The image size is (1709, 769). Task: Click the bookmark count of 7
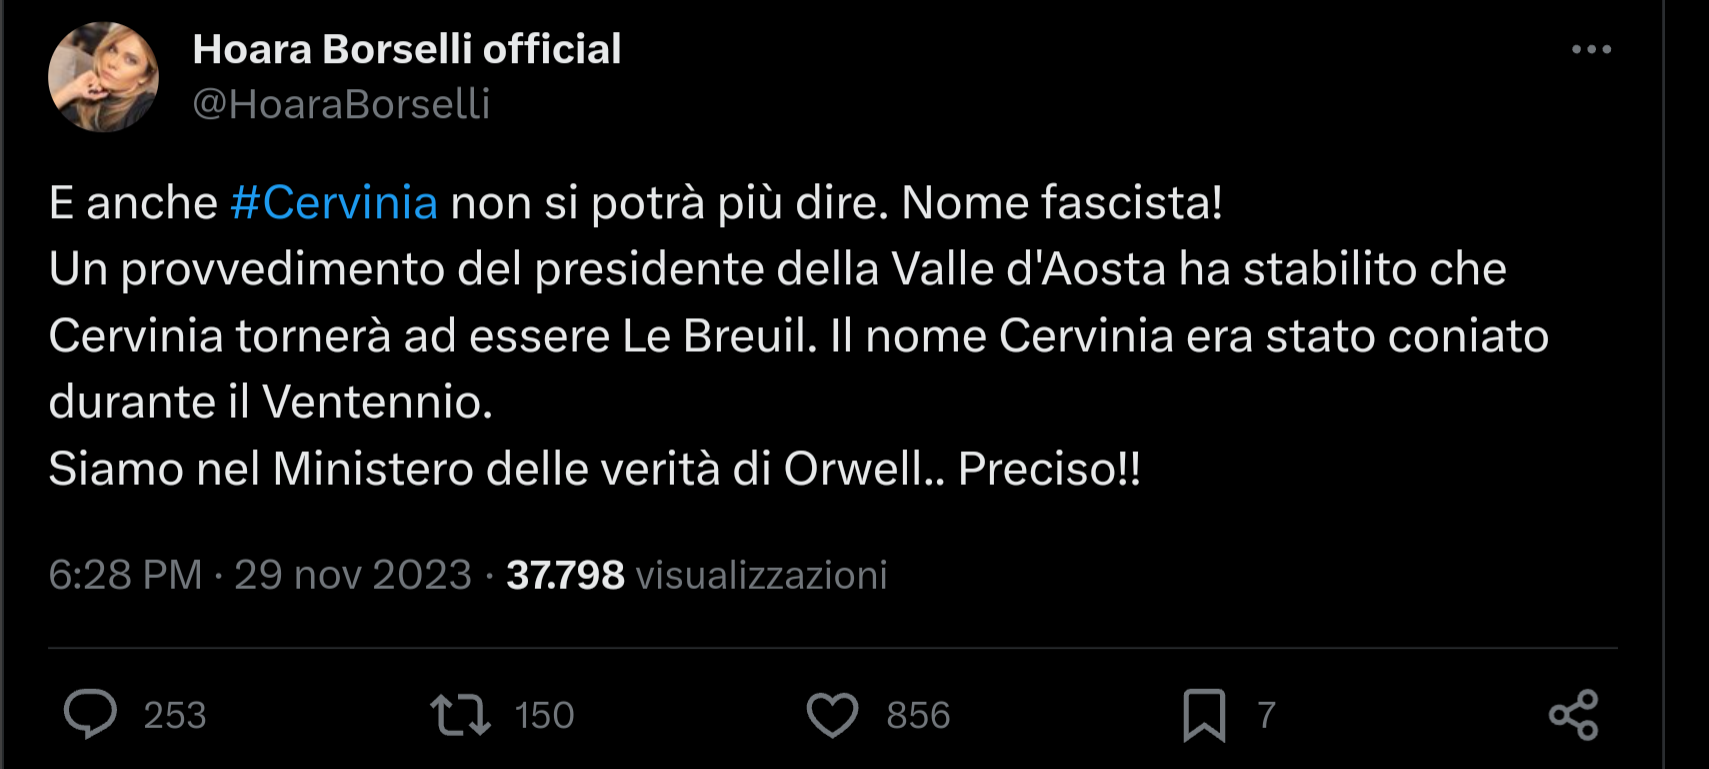[1266, 715]
